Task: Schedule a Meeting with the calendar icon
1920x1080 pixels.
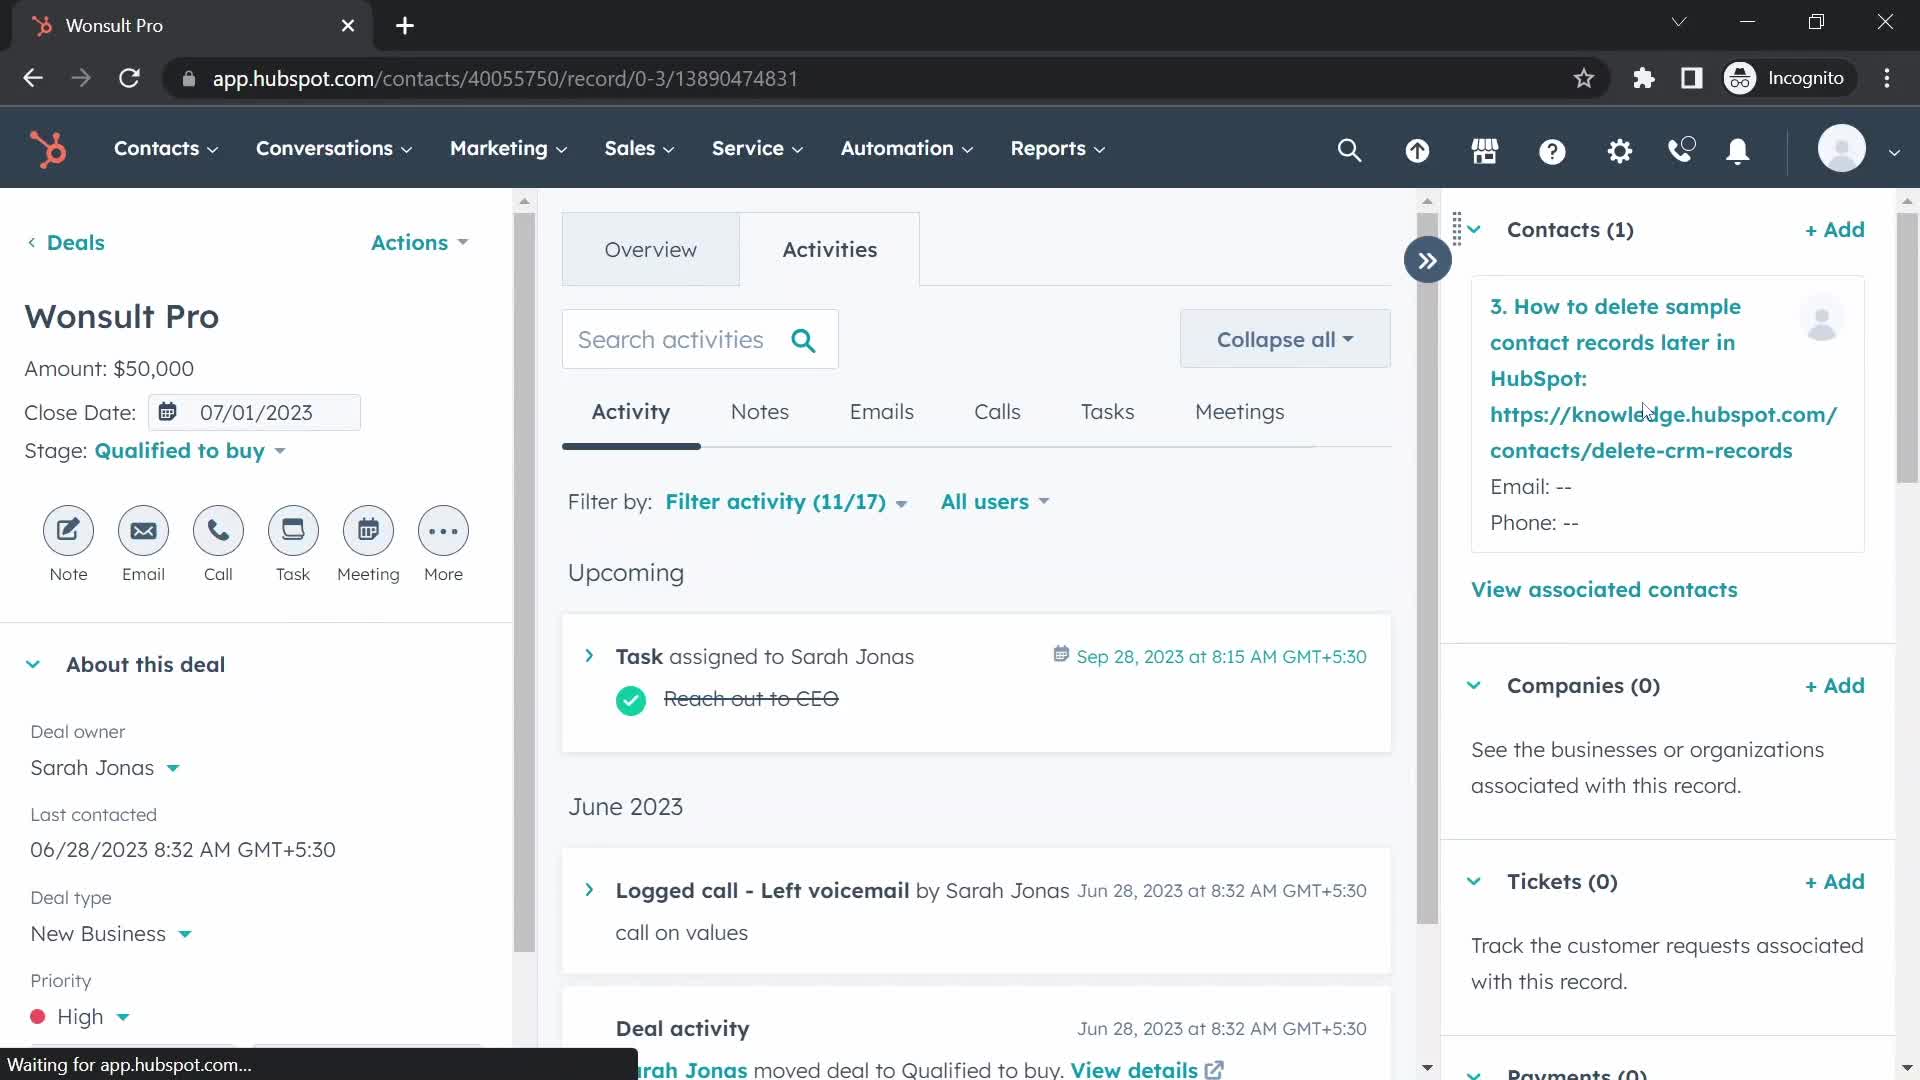Action: [368, 531]
